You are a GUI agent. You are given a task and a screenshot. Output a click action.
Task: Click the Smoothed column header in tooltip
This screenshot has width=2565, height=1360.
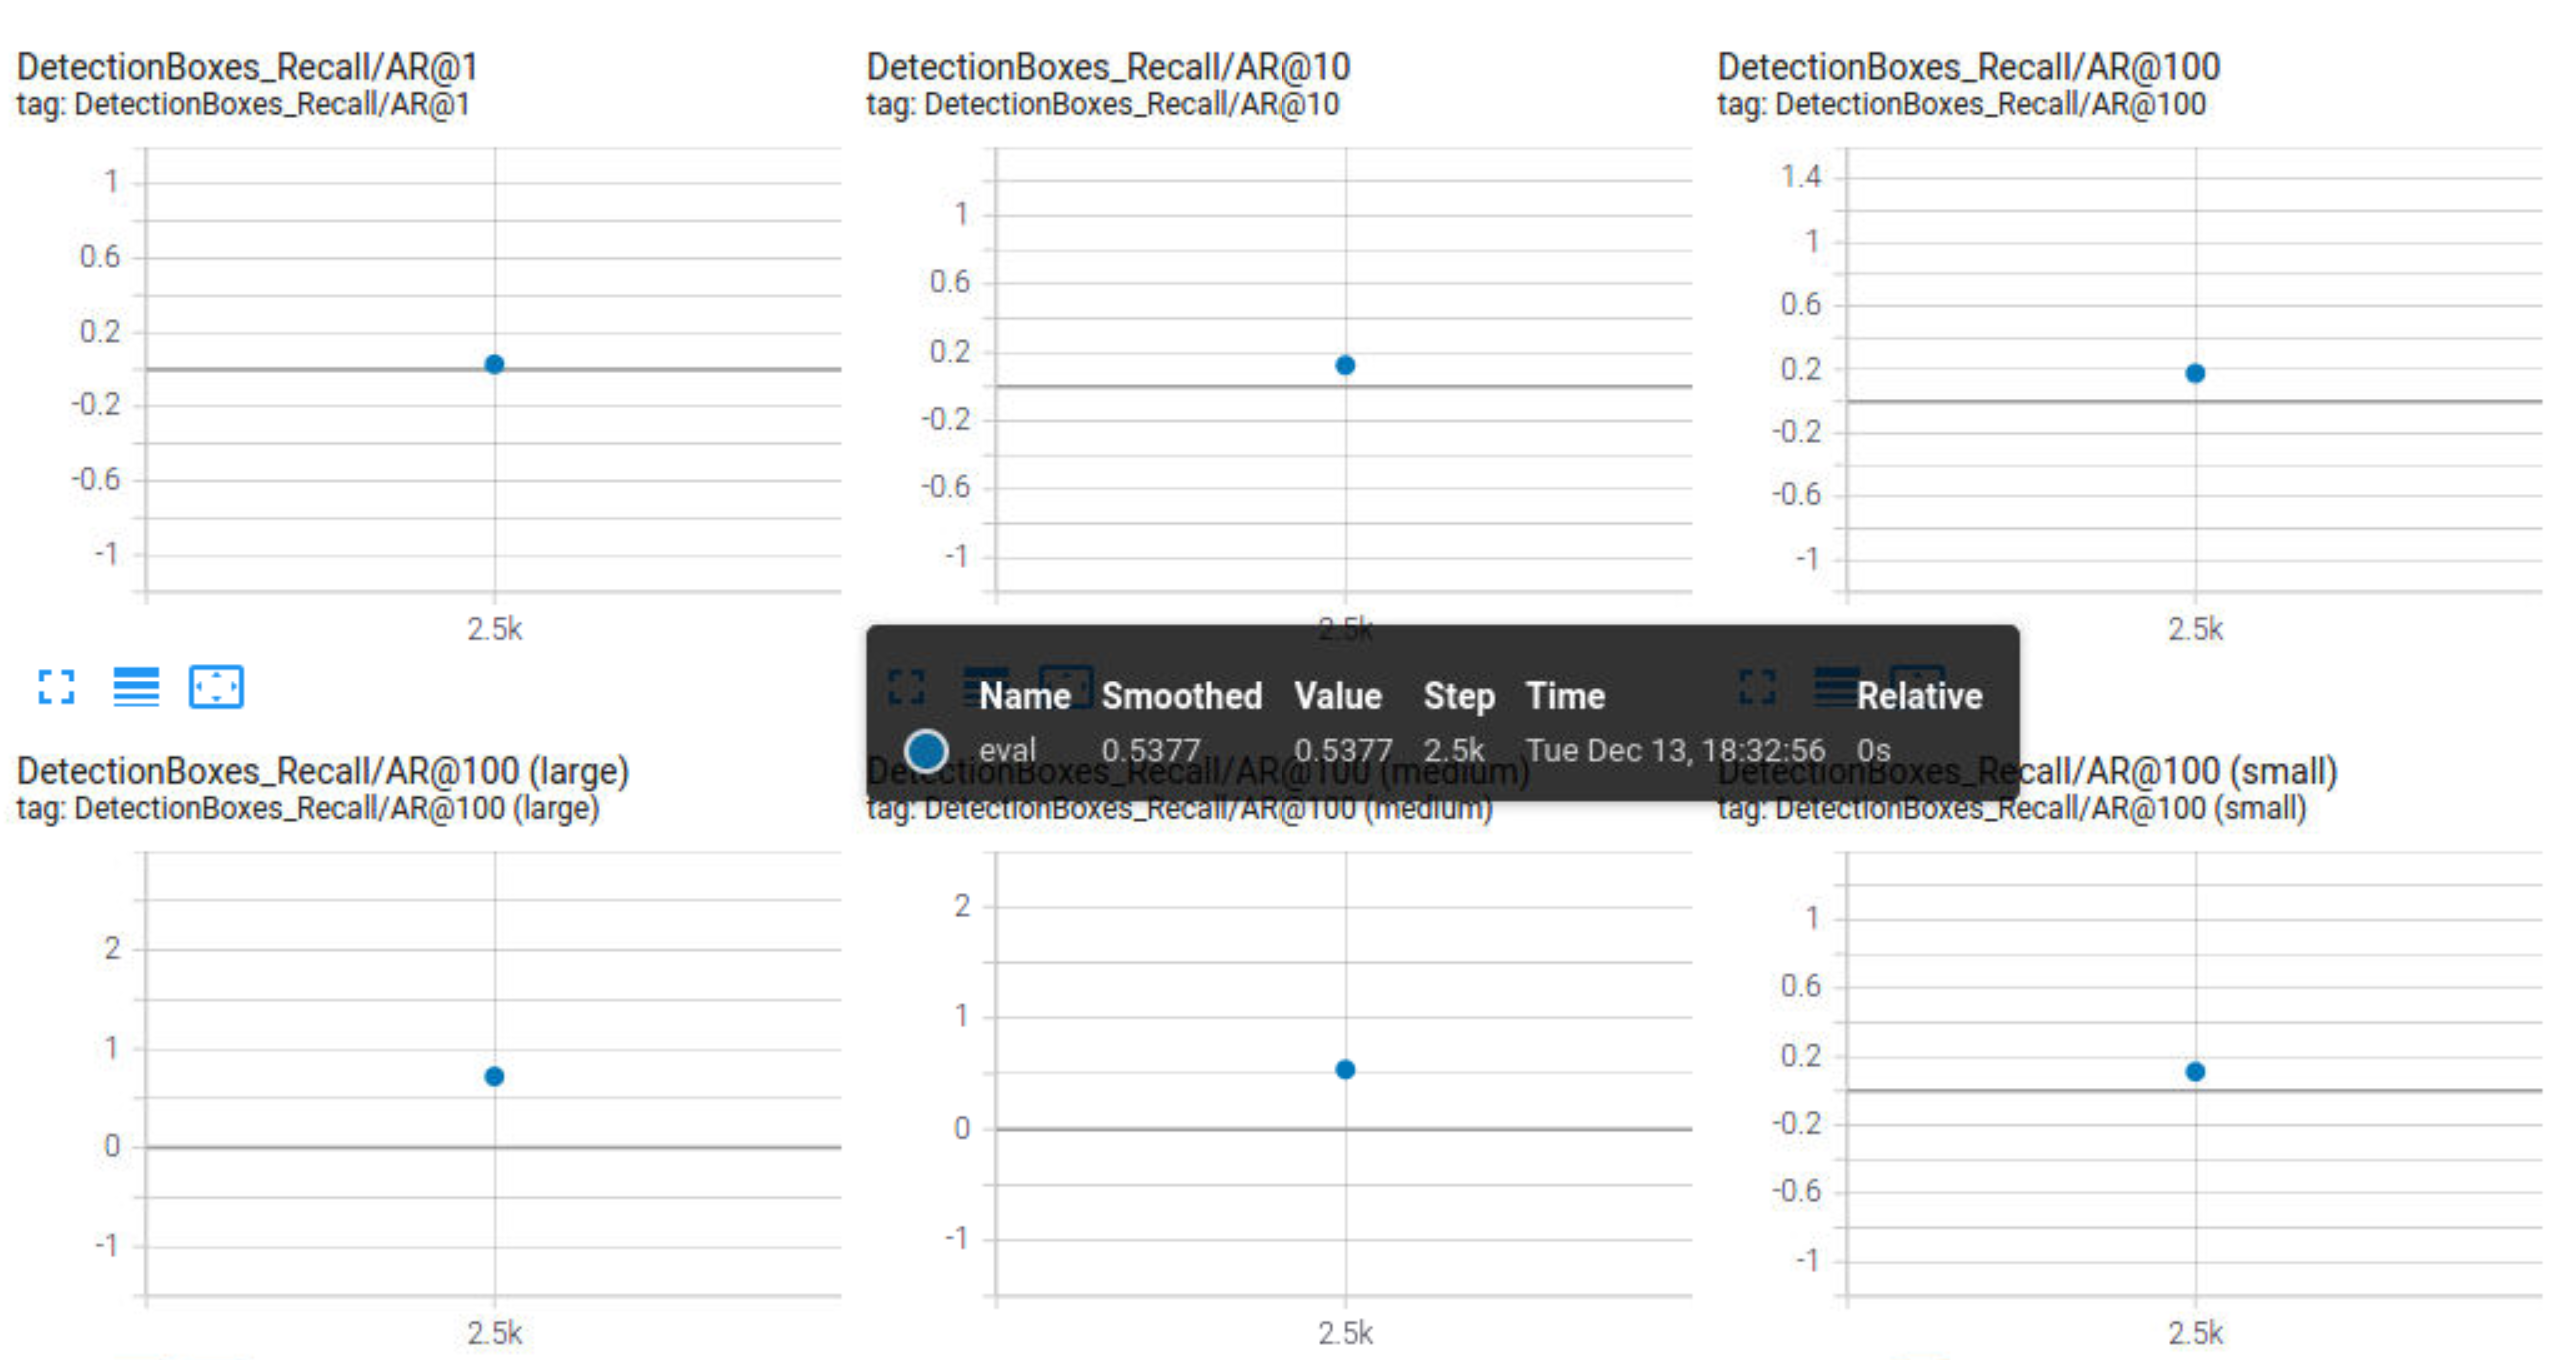1181,696
